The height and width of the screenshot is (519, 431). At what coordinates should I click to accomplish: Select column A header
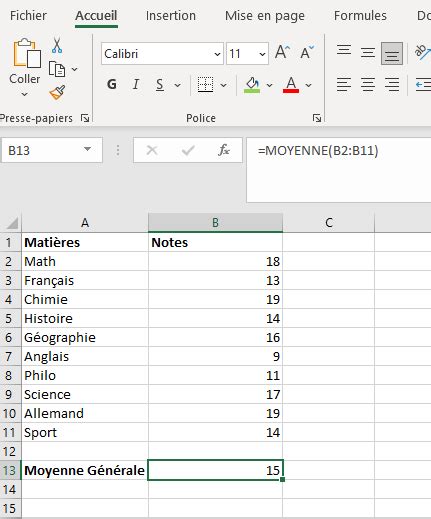(85, 223)
